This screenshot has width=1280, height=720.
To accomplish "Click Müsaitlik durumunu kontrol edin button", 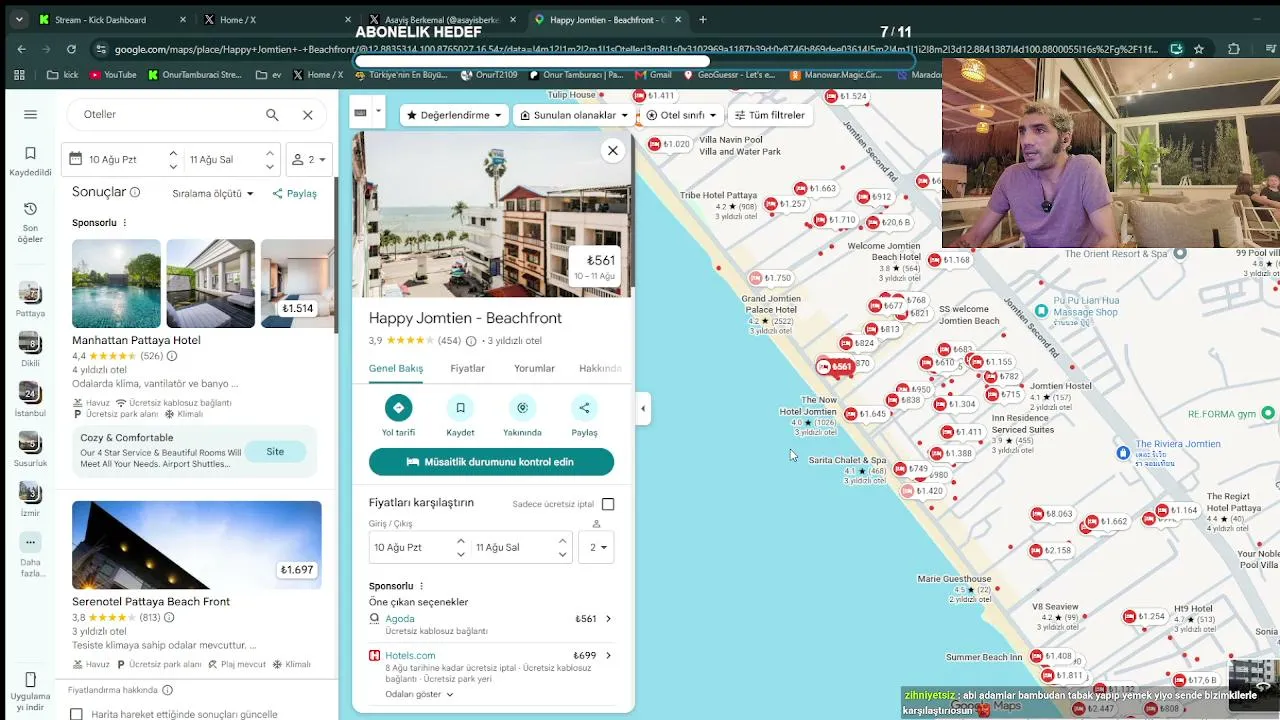I will point(491,462).
